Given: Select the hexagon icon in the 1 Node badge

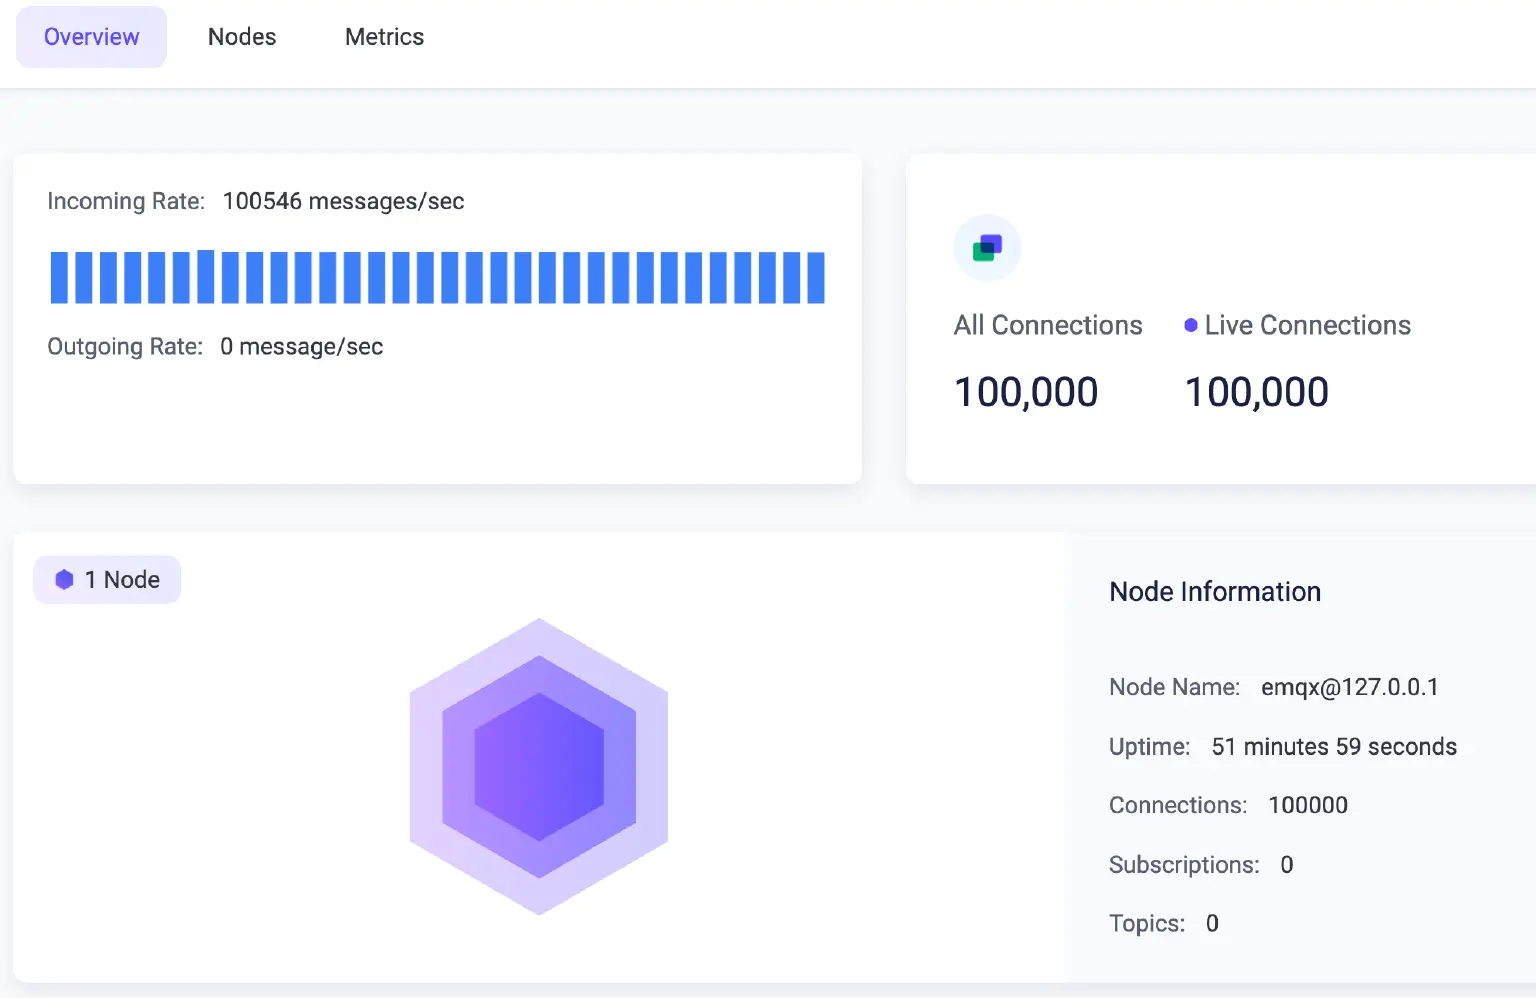Looking at the screenshot, I should click(63, 579).
